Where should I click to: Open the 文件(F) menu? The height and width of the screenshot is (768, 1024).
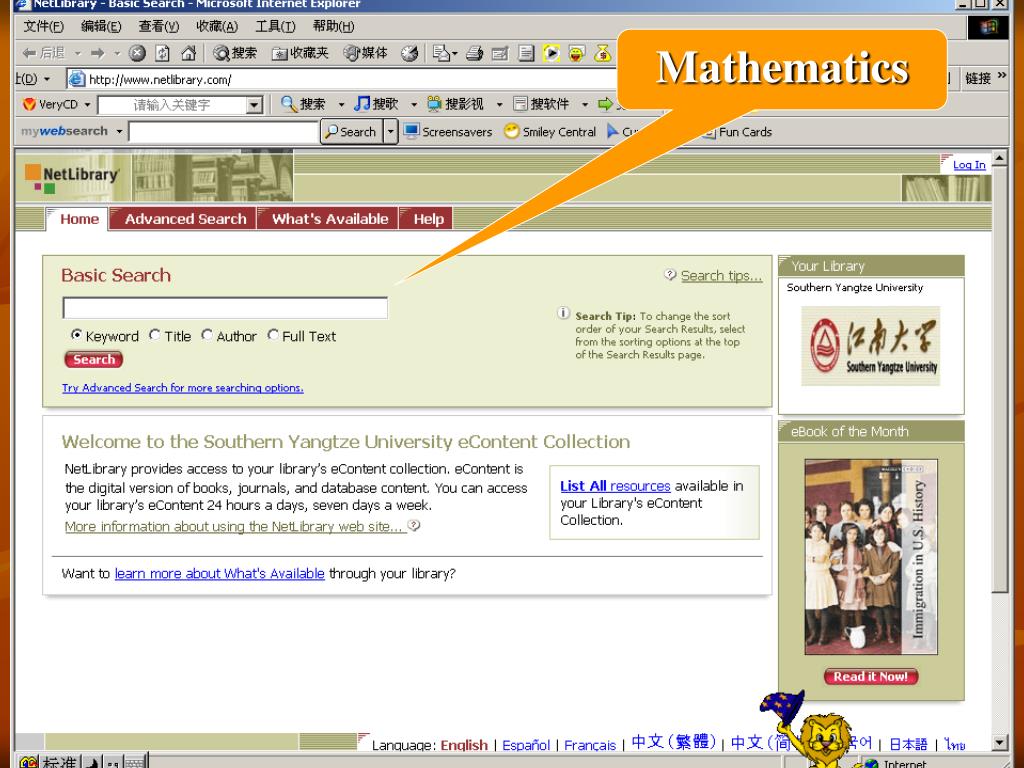pos(44,26)
